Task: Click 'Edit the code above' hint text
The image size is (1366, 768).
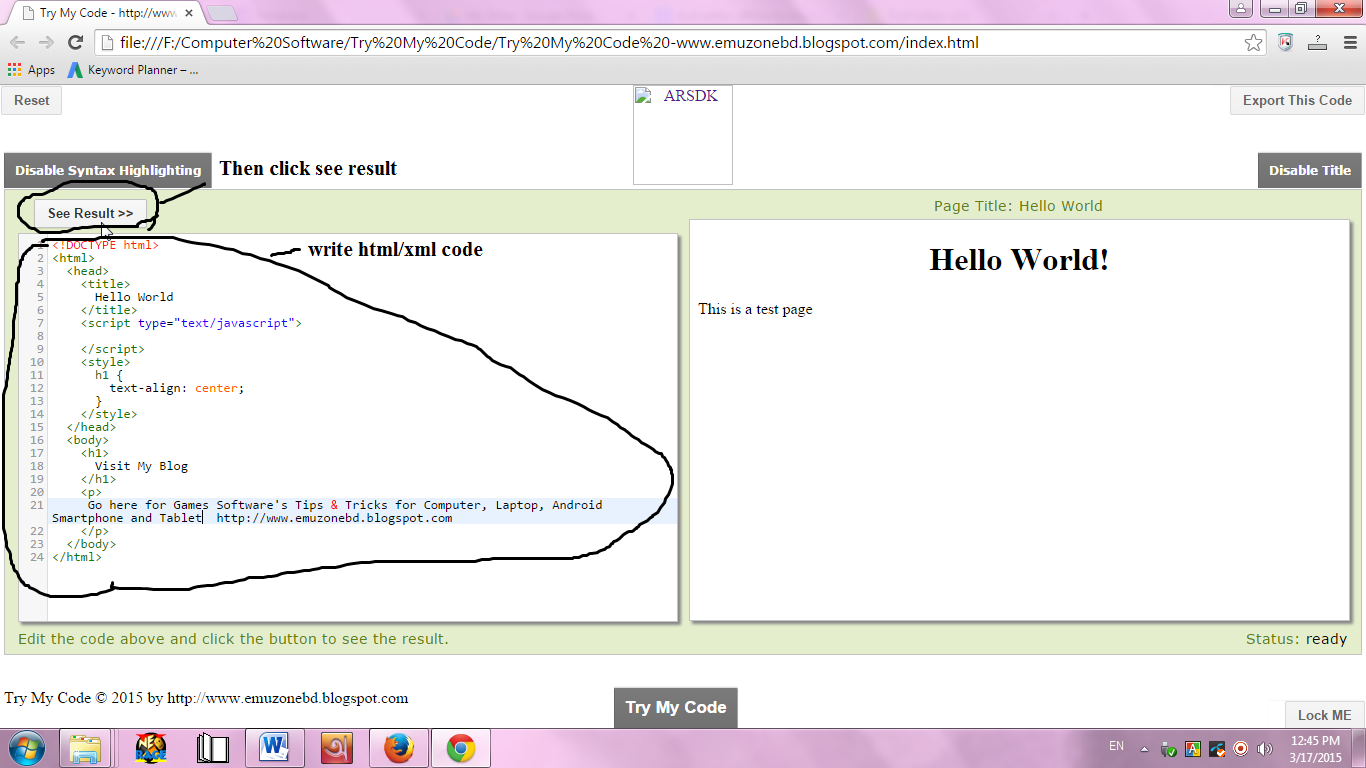Action: [233, 639]
